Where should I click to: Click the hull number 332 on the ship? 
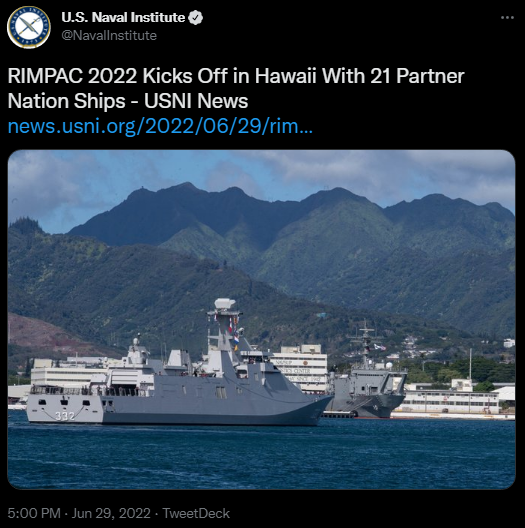click(x=65, y=416)
